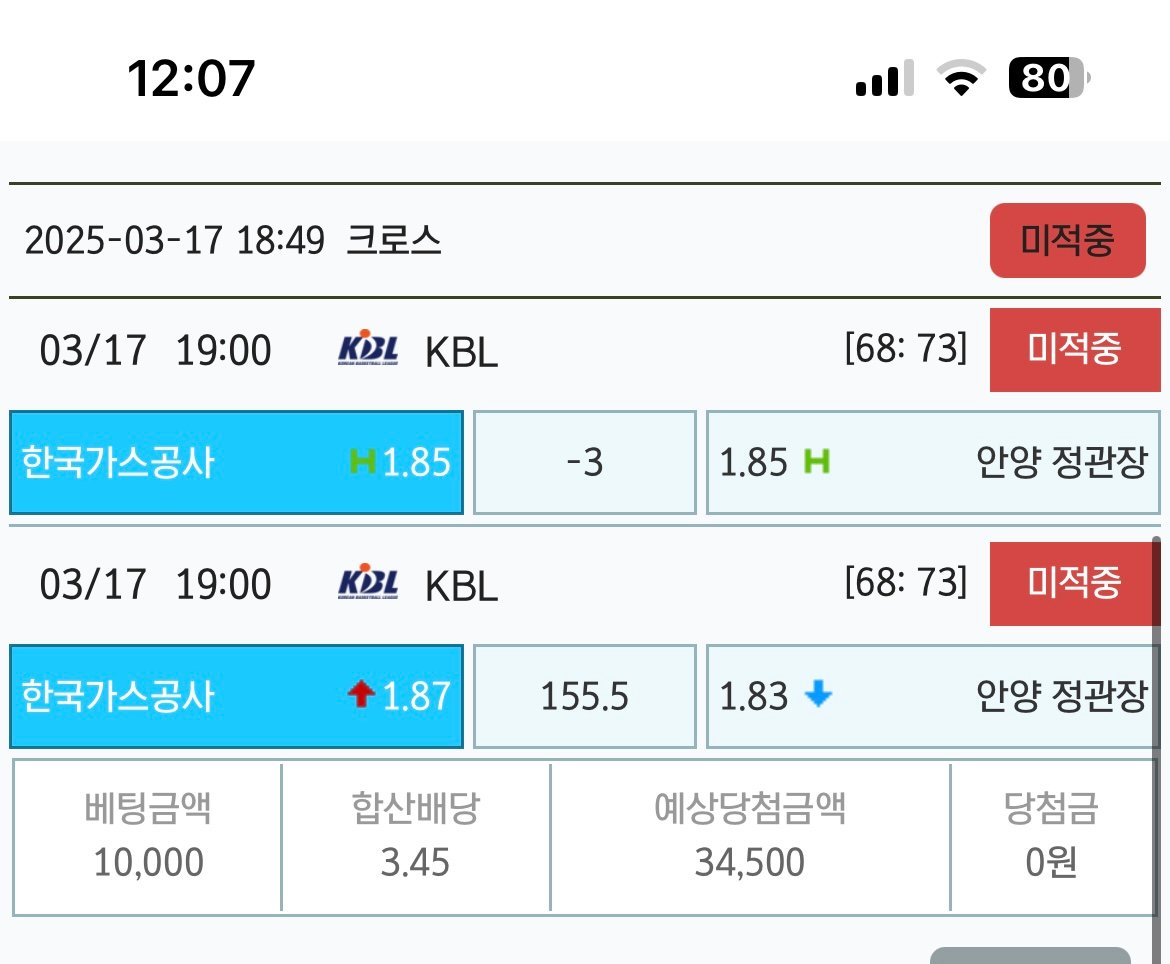
Task: Select 안양 정관장 under bet at 1.83
Action: (932, 696)
